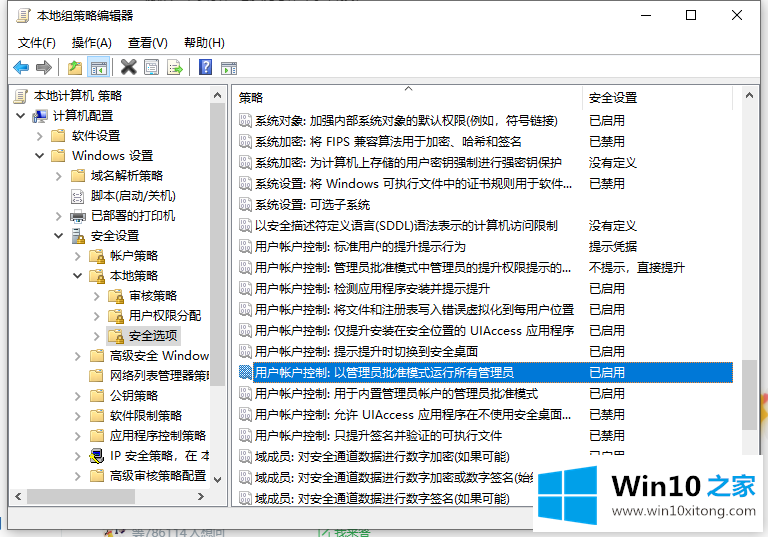This screenshot has width=768, height=537.
Task: Expand the 帐户策略 tree node
Action: pyautogui.click(x=78, y=256)
